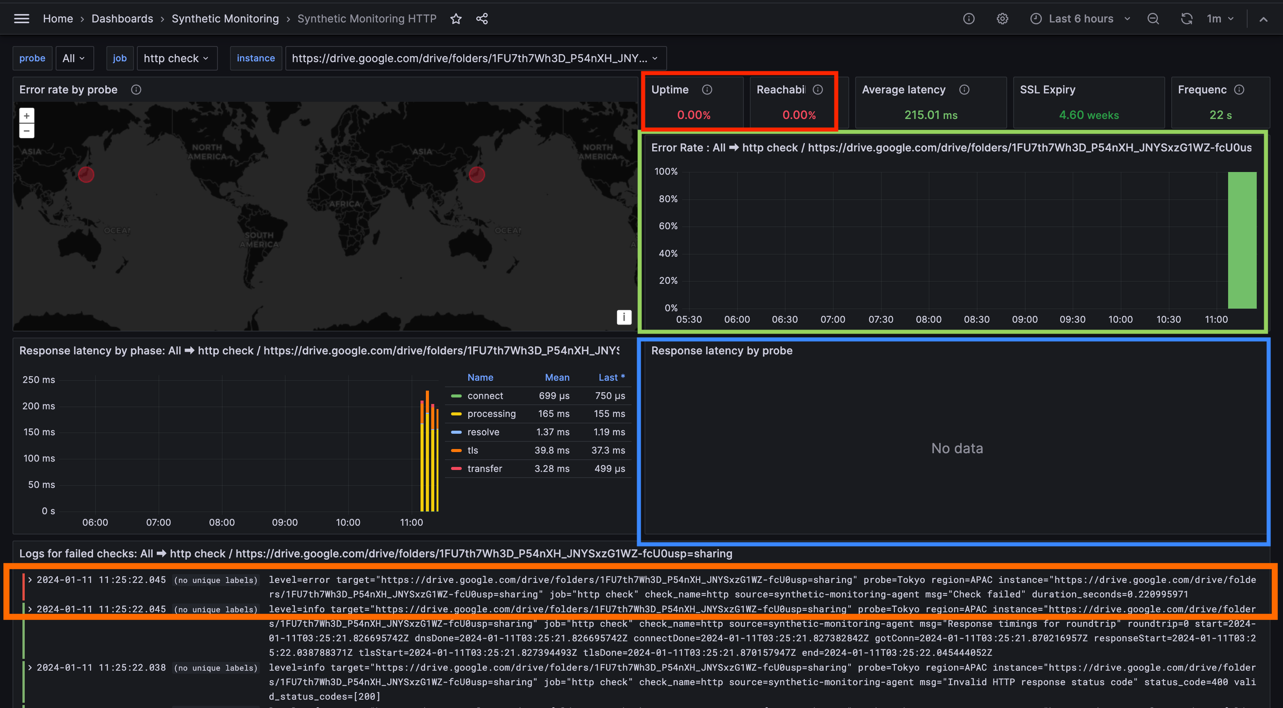Viewport: 1283px width, 708px height.
Task: Click the probe variable label
Action: pyautogui.click(x=32, y=58)
